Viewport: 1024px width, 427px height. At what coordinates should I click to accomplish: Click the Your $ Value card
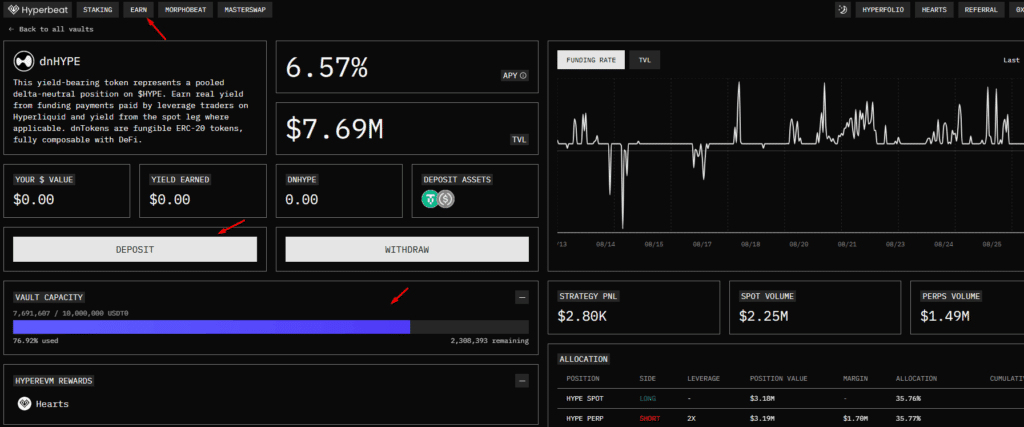click(x=67, y=191)
